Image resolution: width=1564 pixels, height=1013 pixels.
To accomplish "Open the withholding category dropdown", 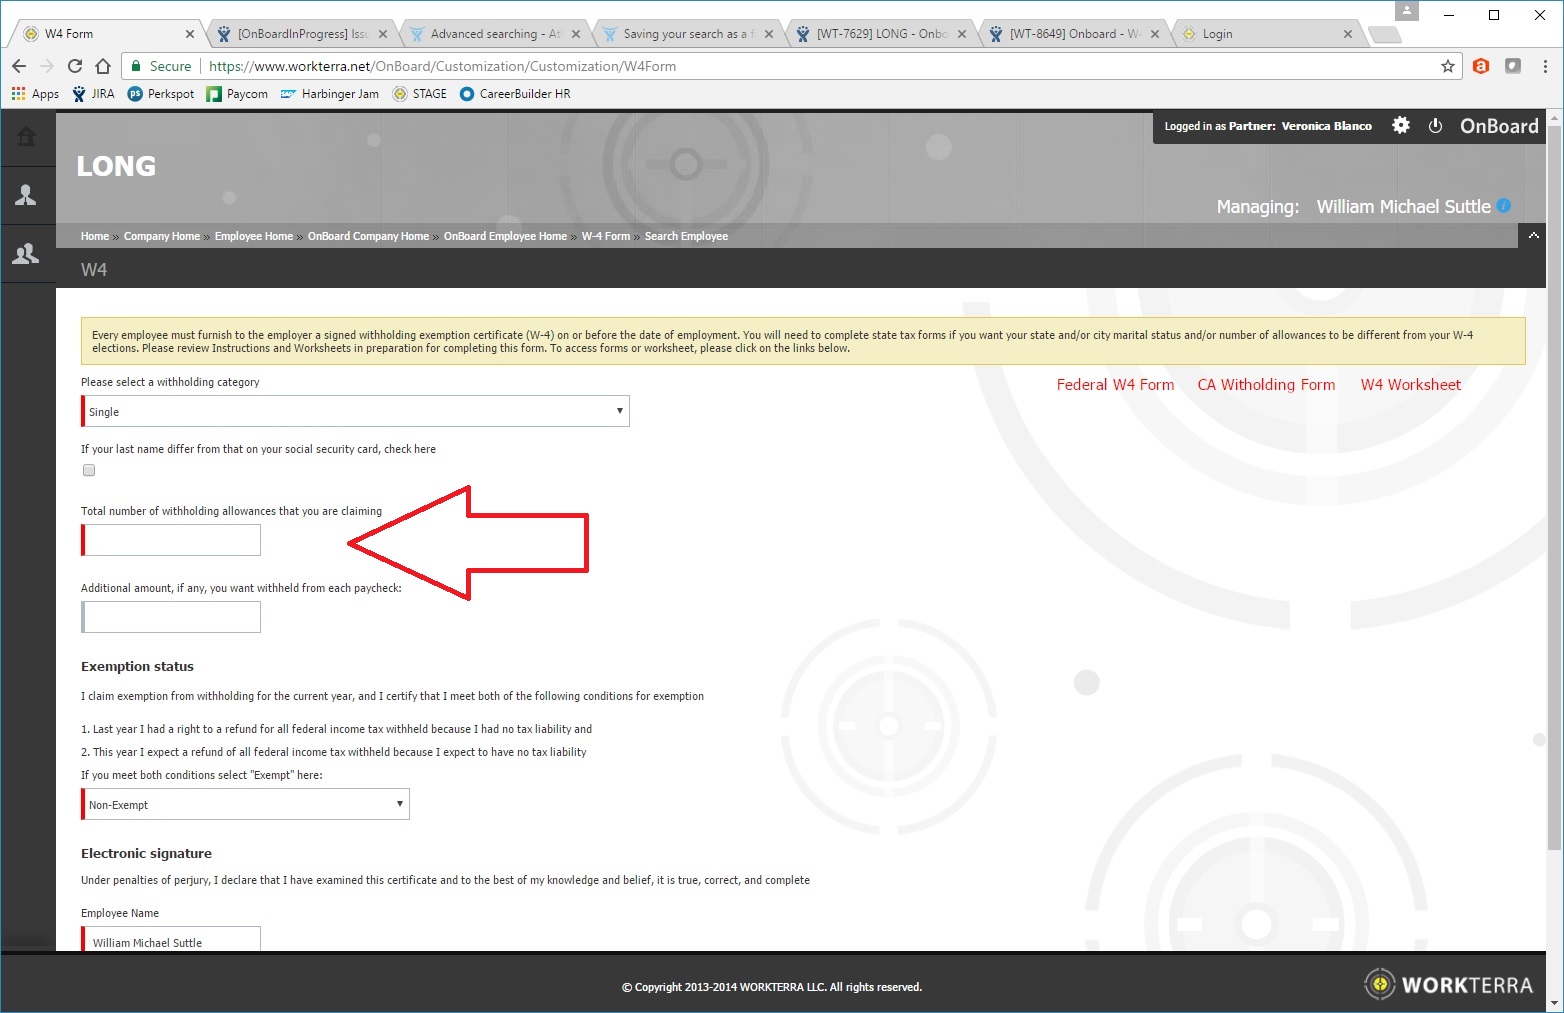I will (x=355, y=411).
